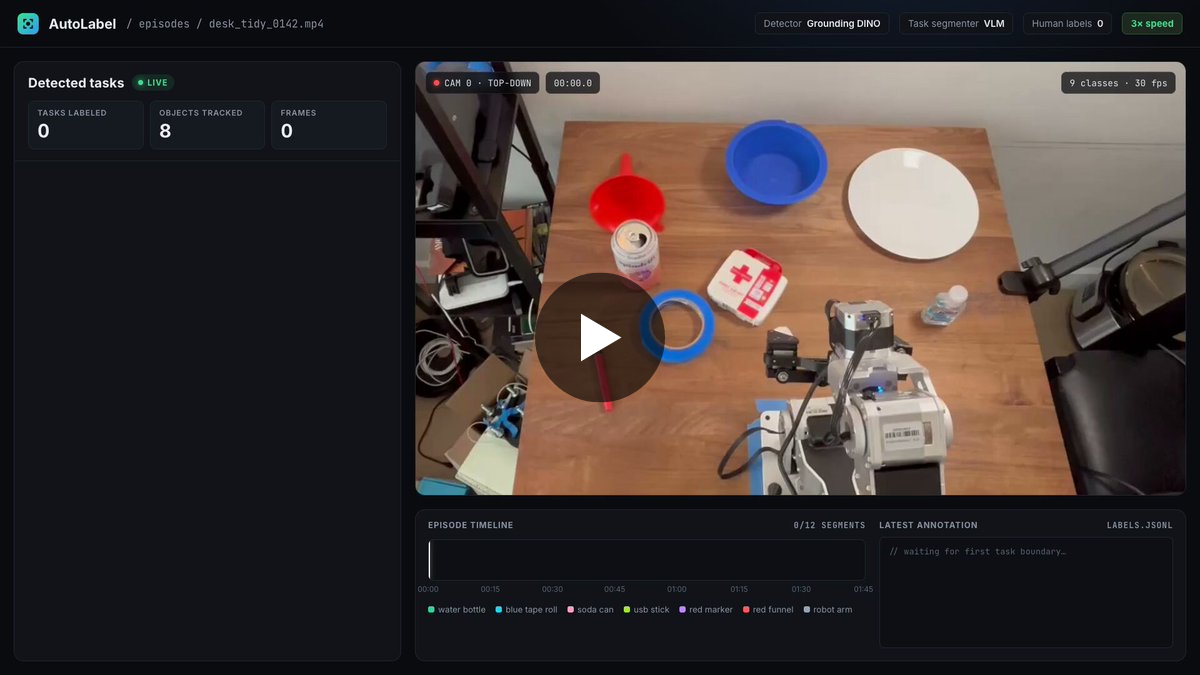Change the 3× speed setting
1200x675 pixels.
click(x=1152, y=24)
